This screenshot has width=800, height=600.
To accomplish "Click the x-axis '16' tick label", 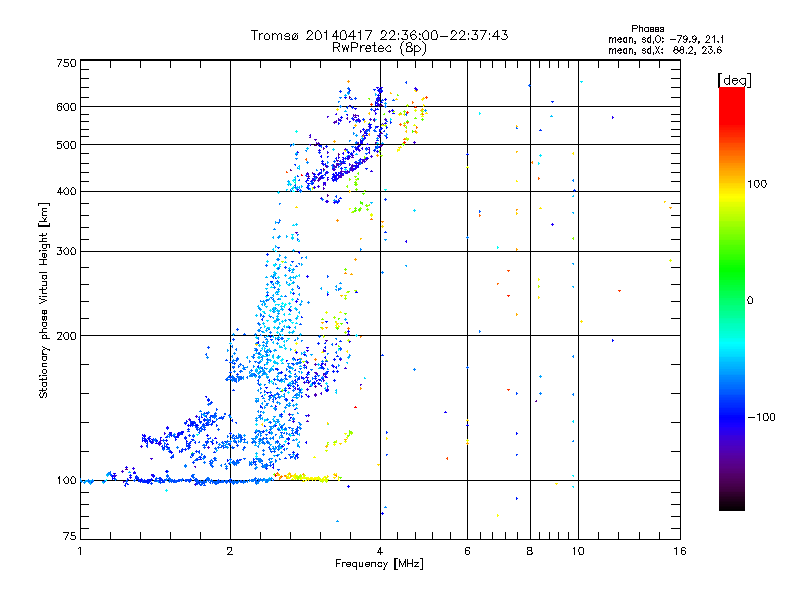I will tap(680, 551).
